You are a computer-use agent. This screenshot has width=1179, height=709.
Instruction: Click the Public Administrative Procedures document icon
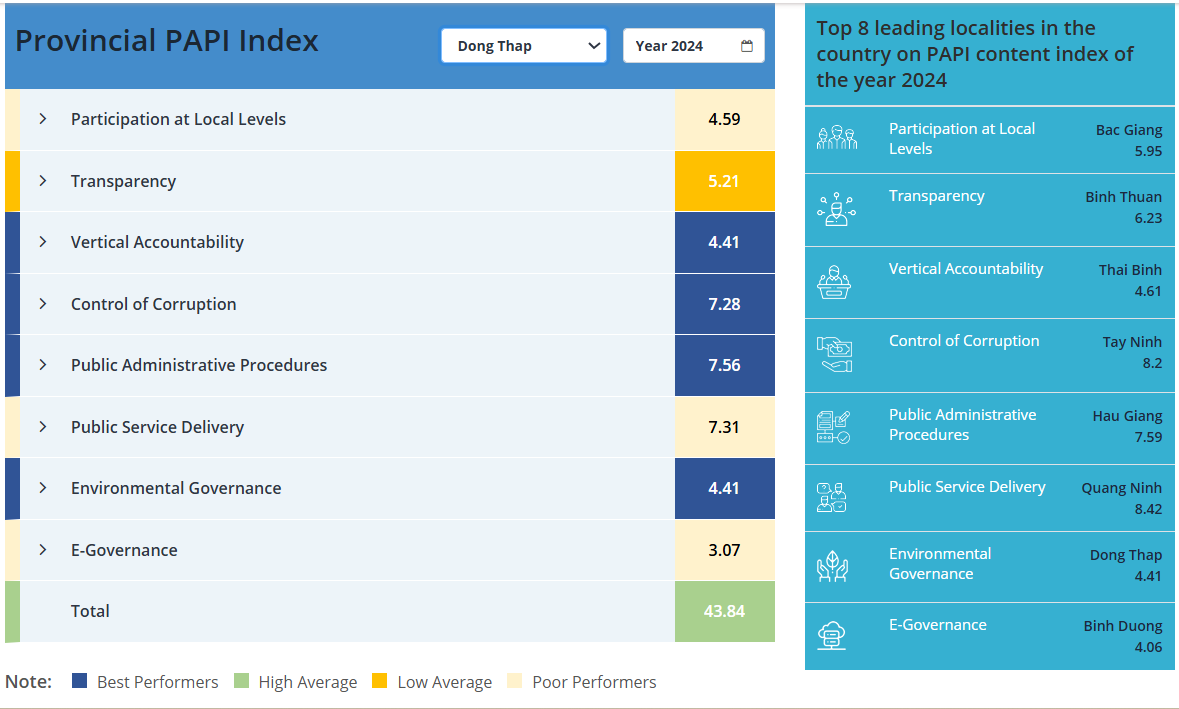pyautogui.click(x=834, y=427)
